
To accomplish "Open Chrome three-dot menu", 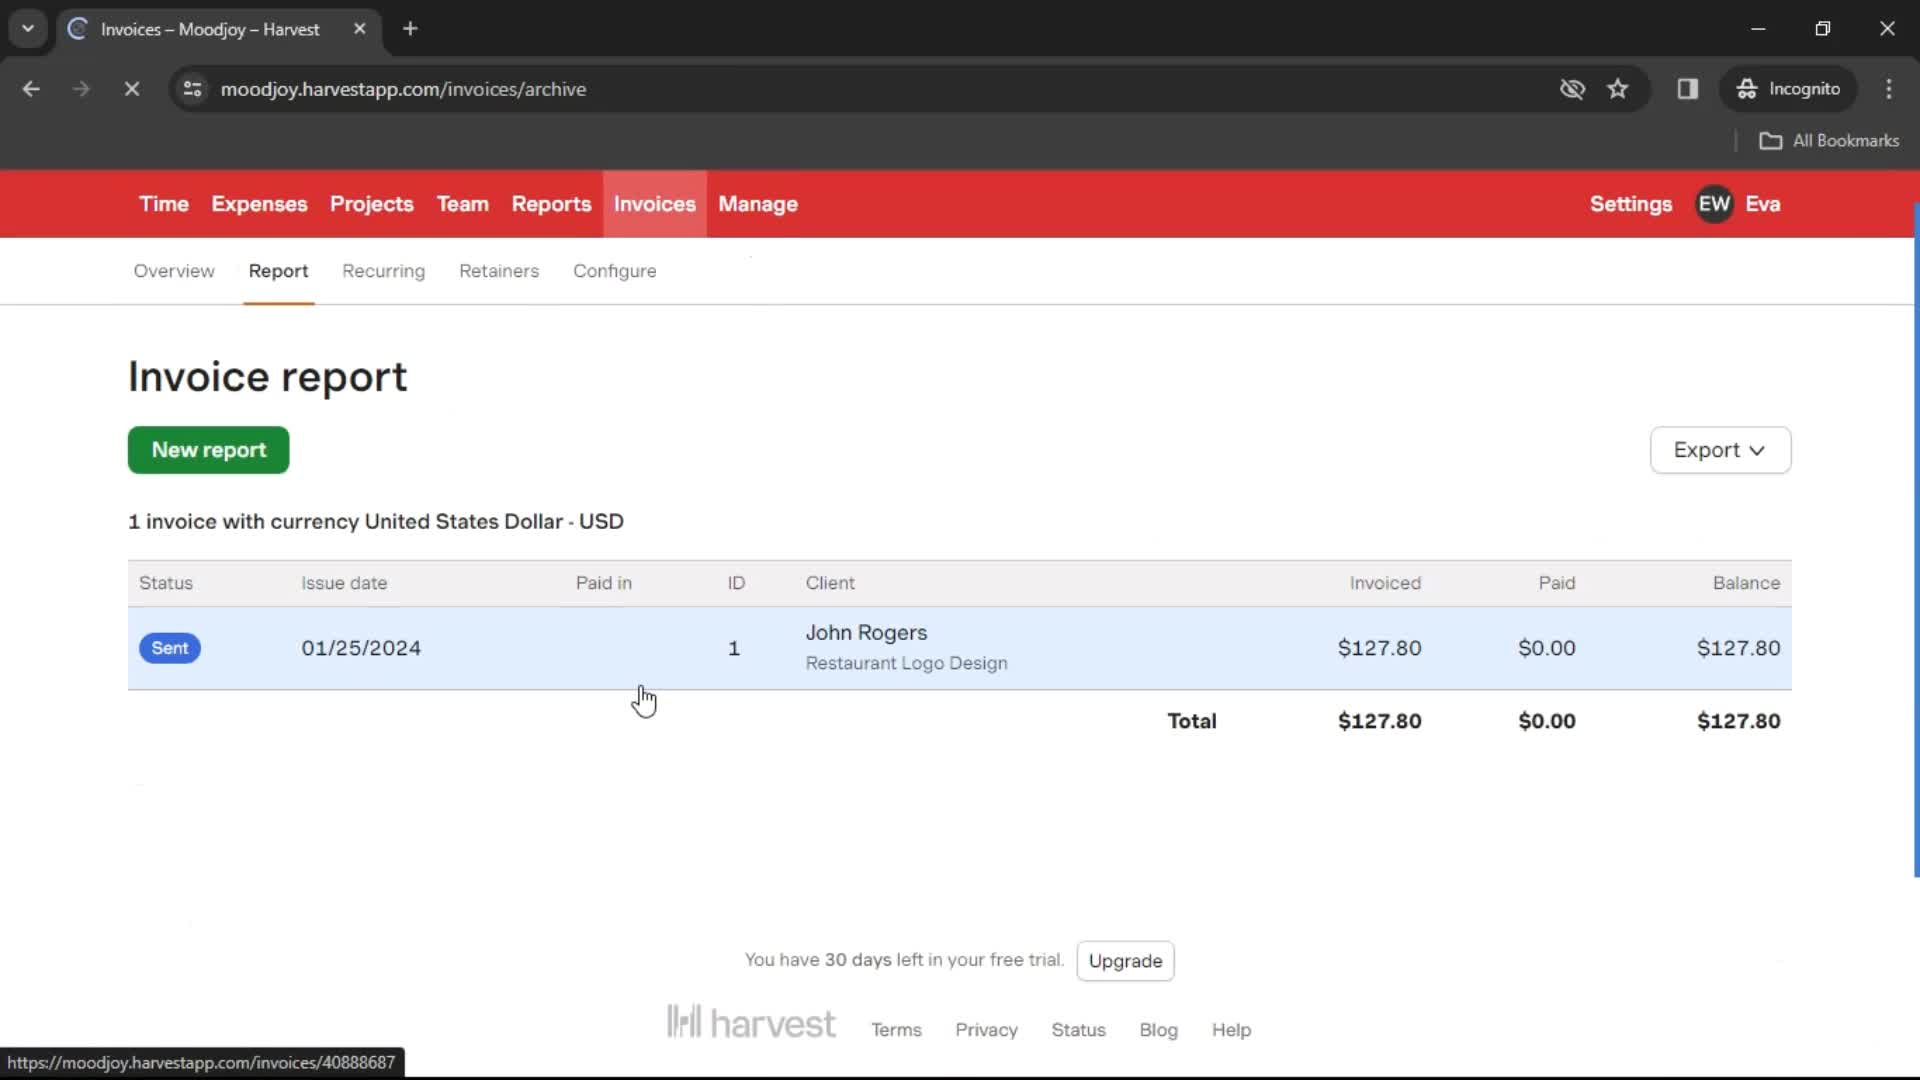I will [1889, 89].
